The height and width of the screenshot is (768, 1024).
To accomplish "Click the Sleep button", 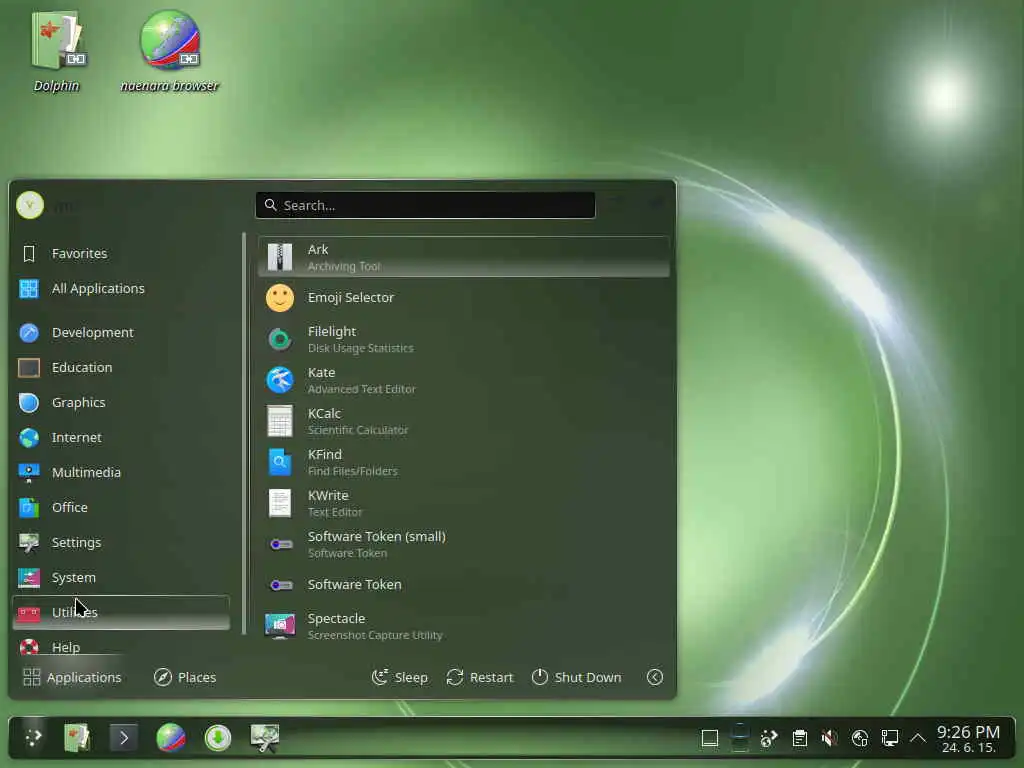I will [400, 677].
